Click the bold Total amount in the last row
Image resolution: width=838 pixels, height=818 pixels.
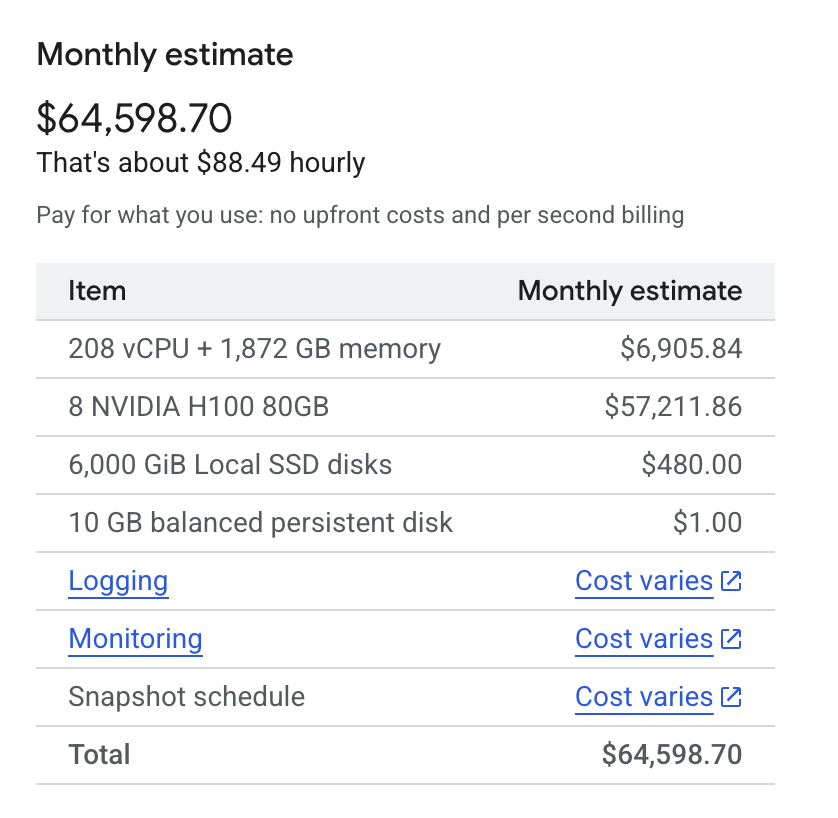click(672, 754)
